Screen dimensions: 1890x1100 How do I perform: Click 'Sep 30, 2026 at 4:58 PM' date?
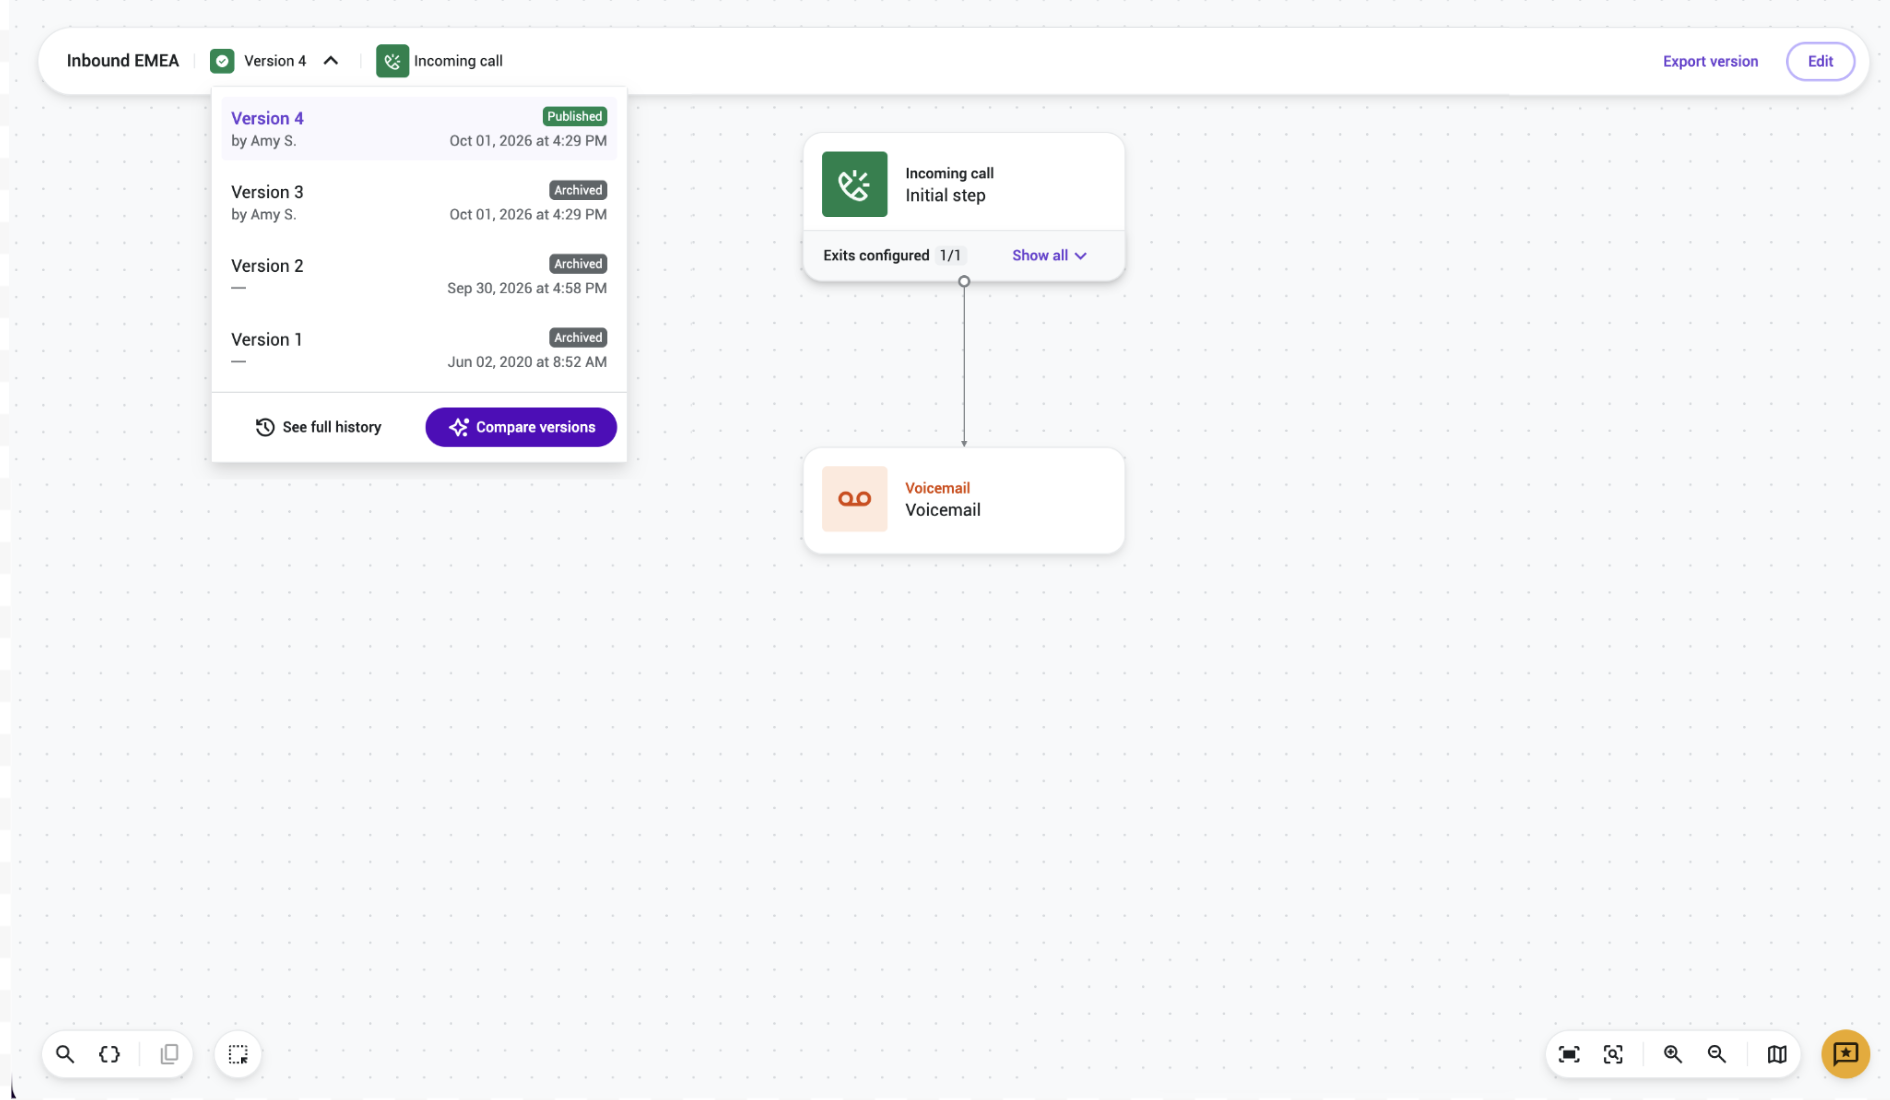527,288
